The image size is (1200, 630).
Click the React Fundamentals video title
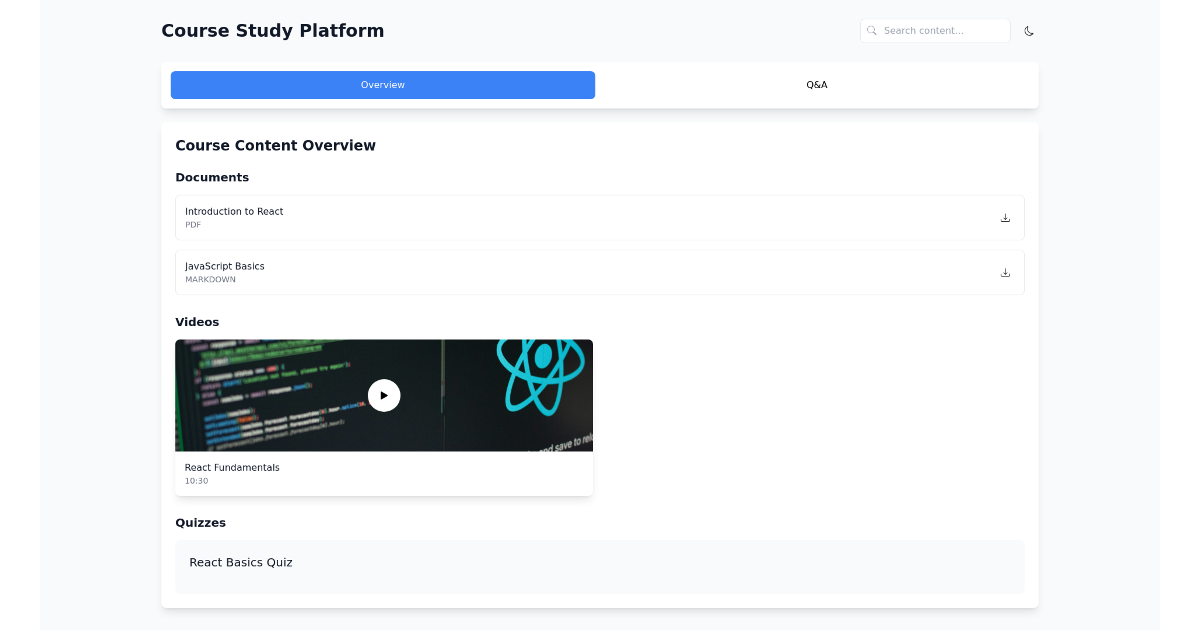232,468
